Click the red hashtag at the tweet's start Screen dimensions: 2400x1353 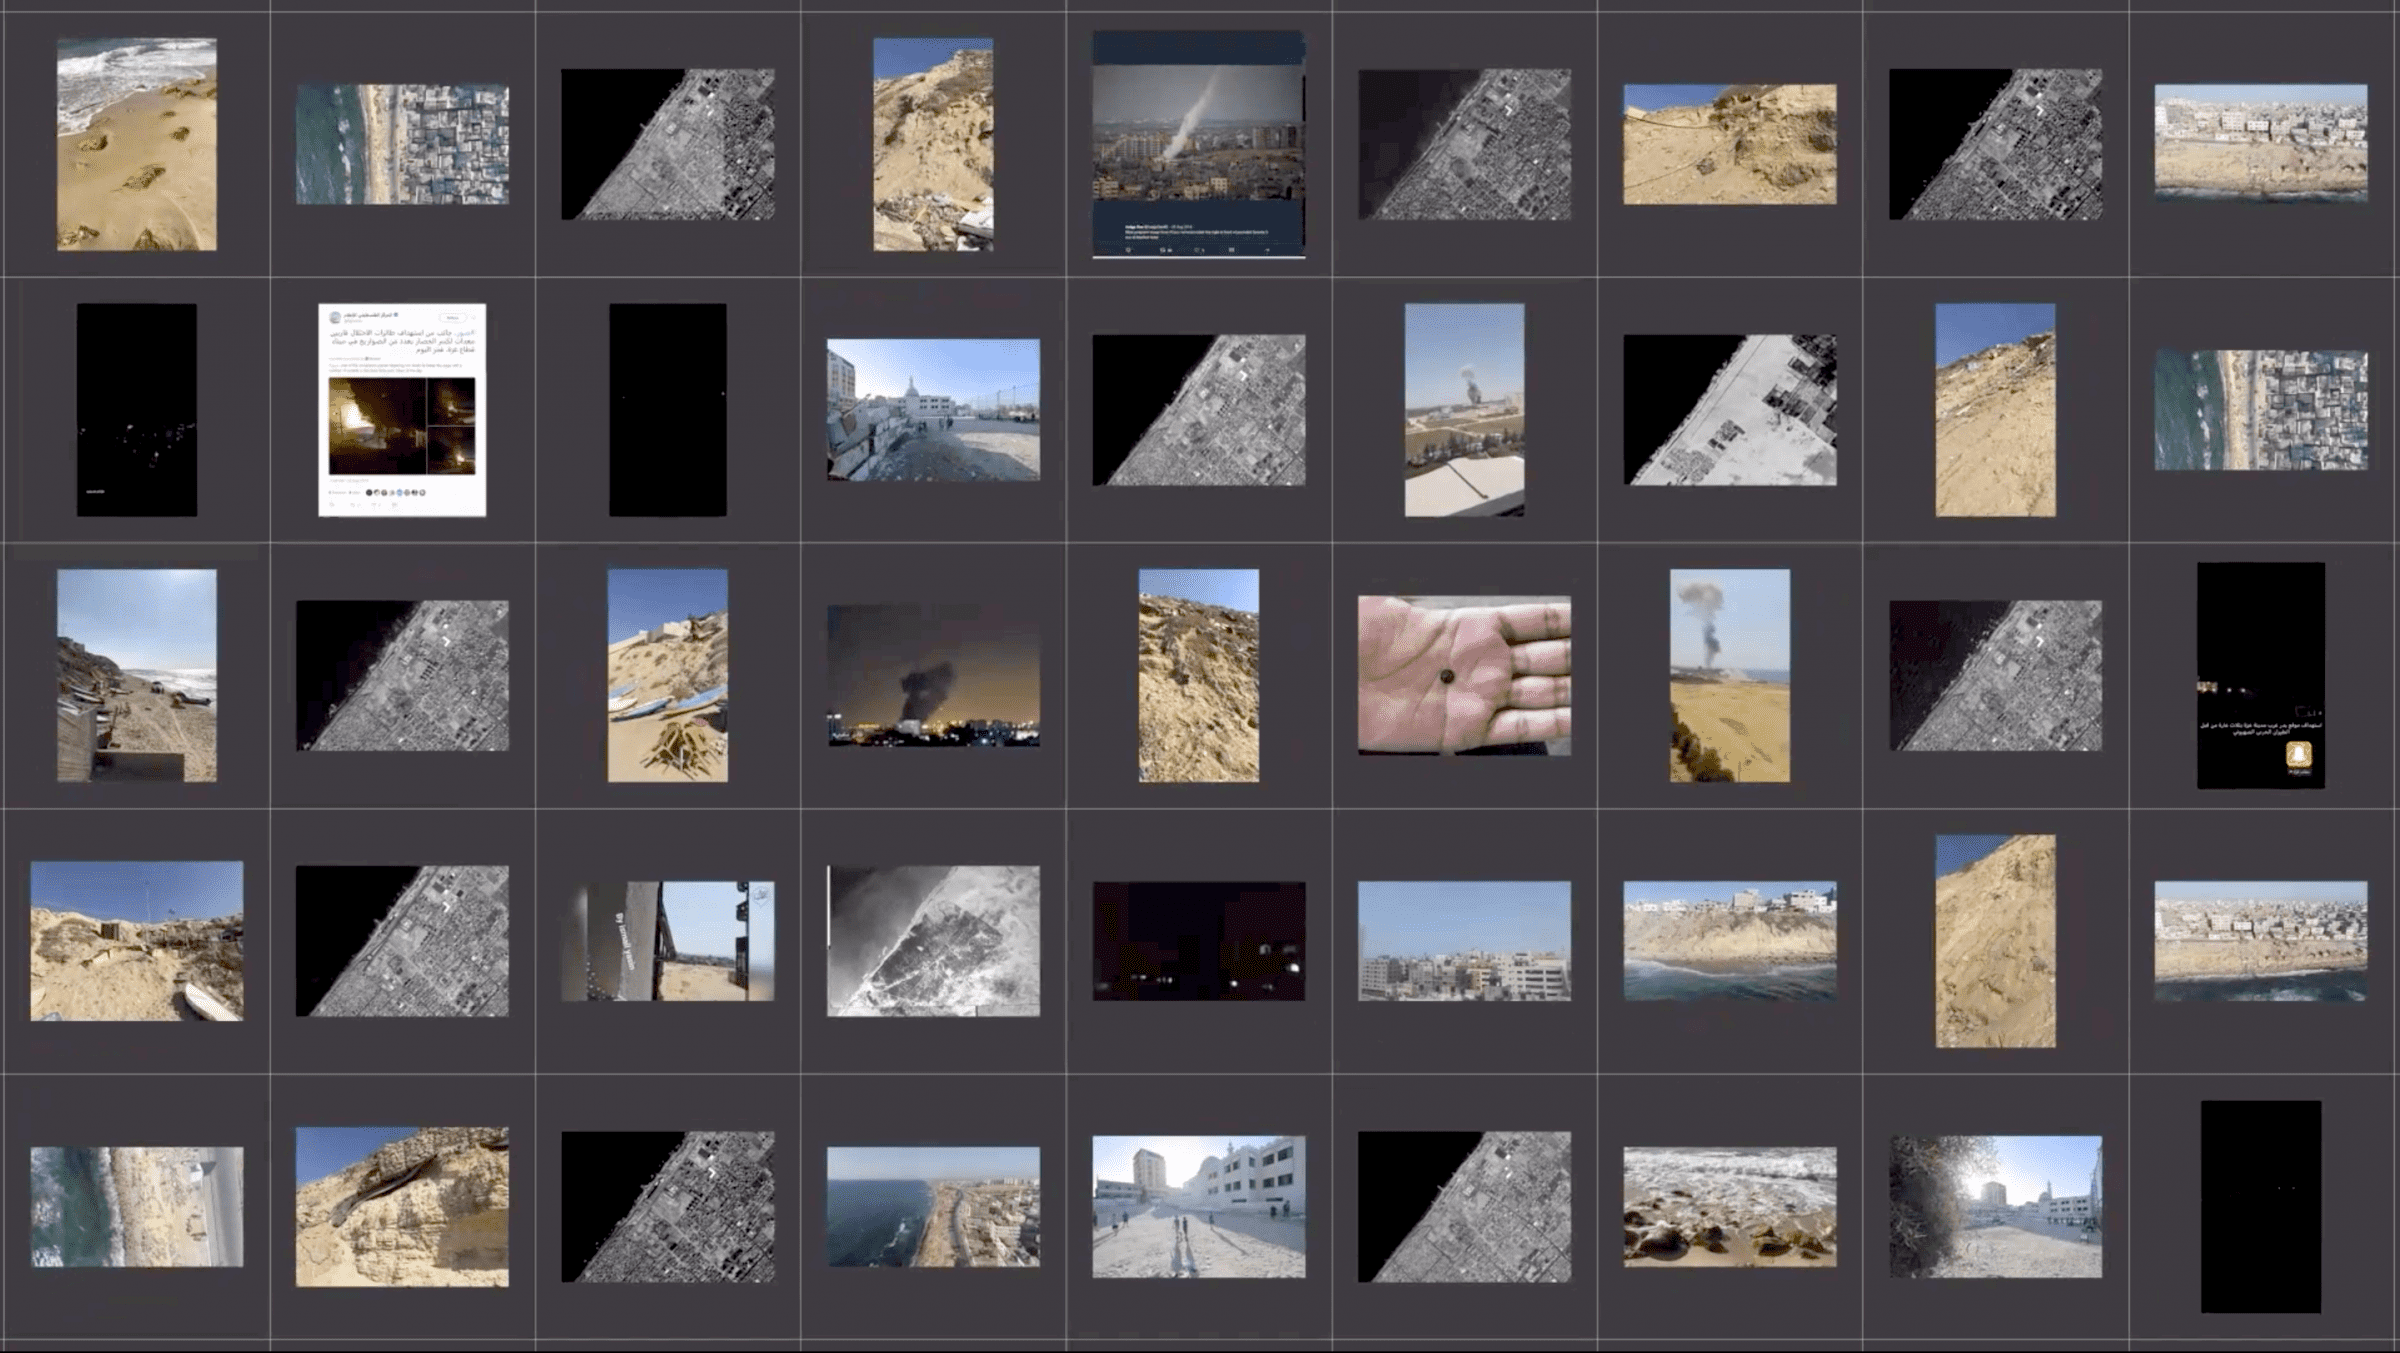tap(466, 331)
